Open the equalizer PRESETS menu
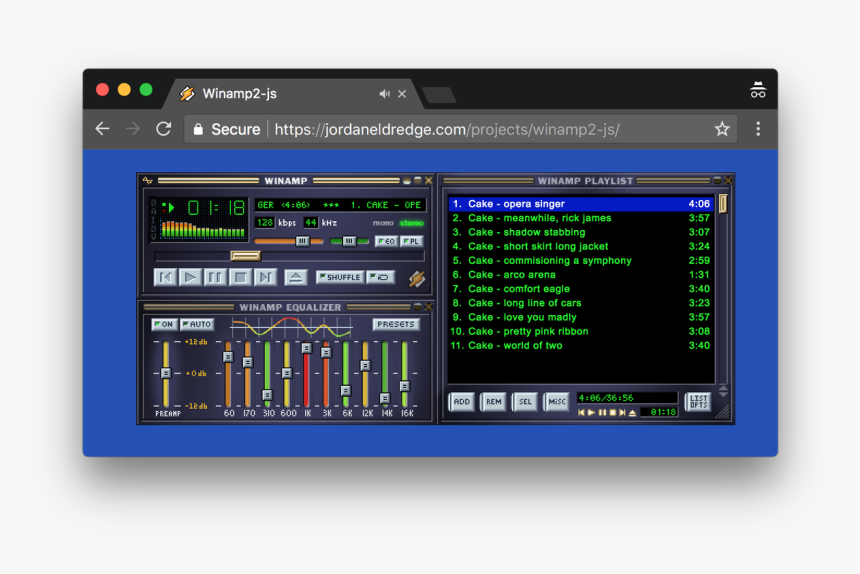This screenshot has height=574, width=860. coord(396,325)
